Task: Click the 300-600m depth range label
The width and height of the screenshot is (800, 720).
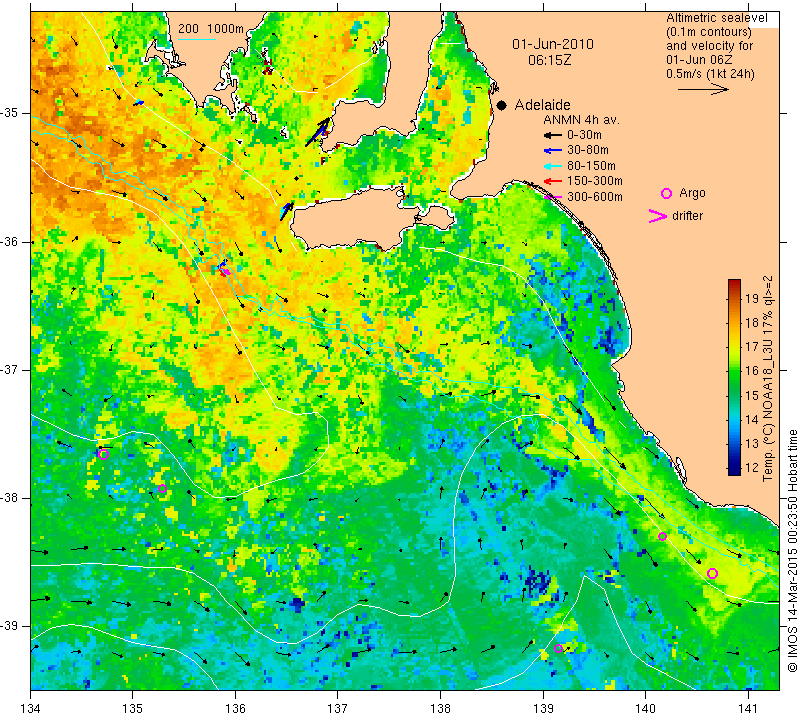Action: tap(595, 196)
